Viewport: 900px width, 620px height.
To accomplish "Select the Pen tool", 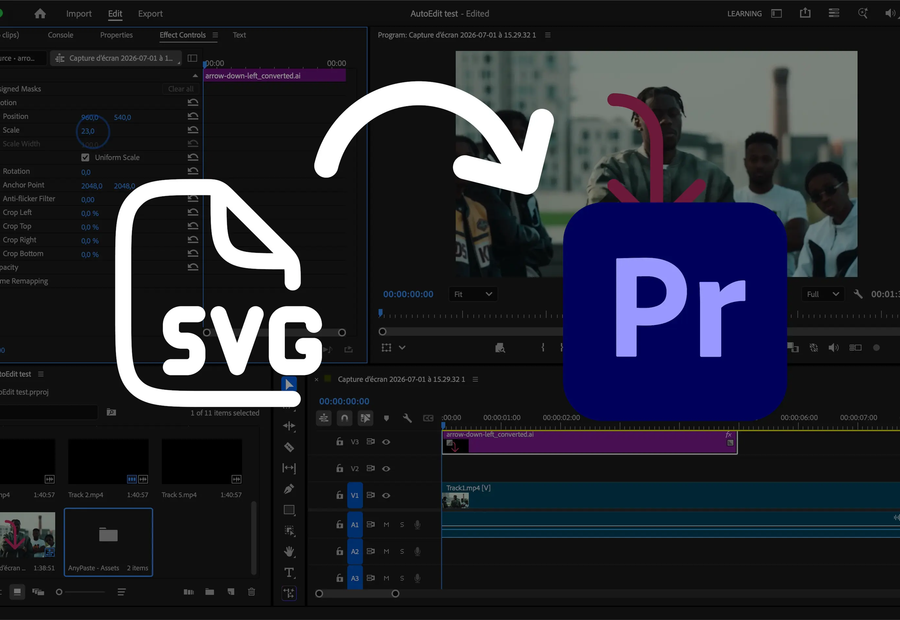I will [289, 489].
